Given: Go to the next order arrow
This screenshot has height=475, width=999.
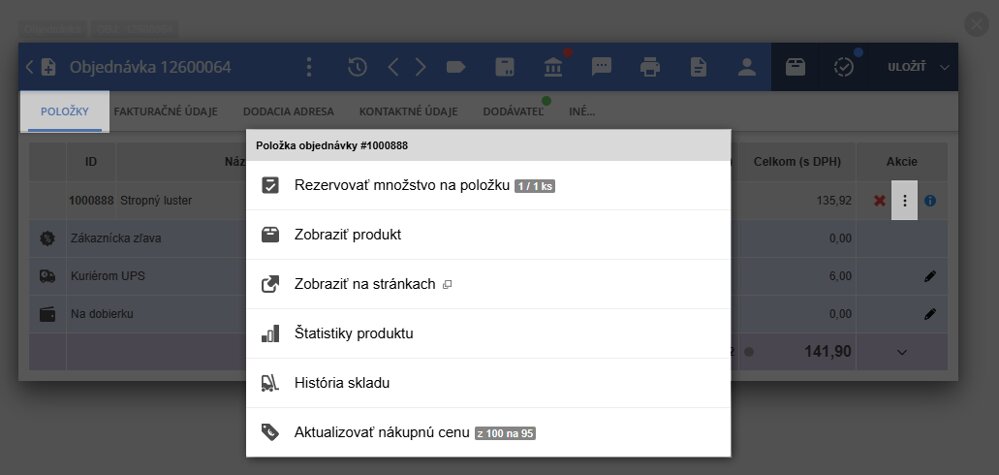Looking at the screenshot, I should point(420,67).
